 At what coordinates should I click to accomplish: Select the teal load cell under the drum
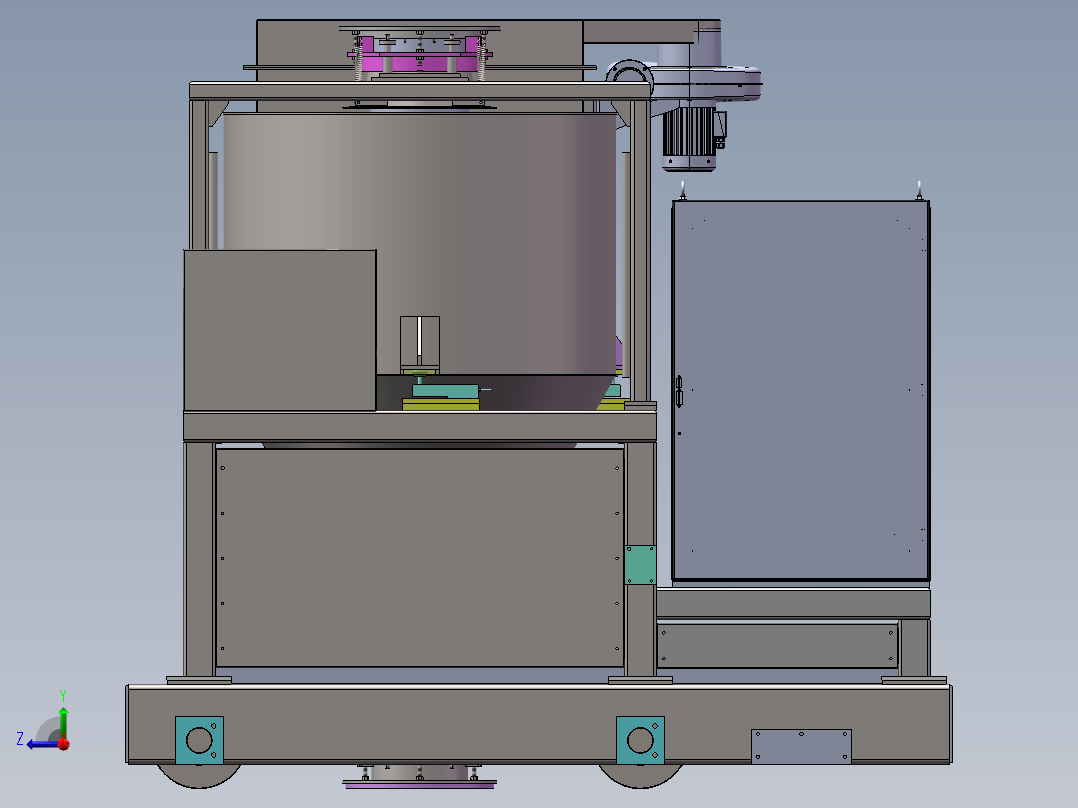(x=446, y=391)
